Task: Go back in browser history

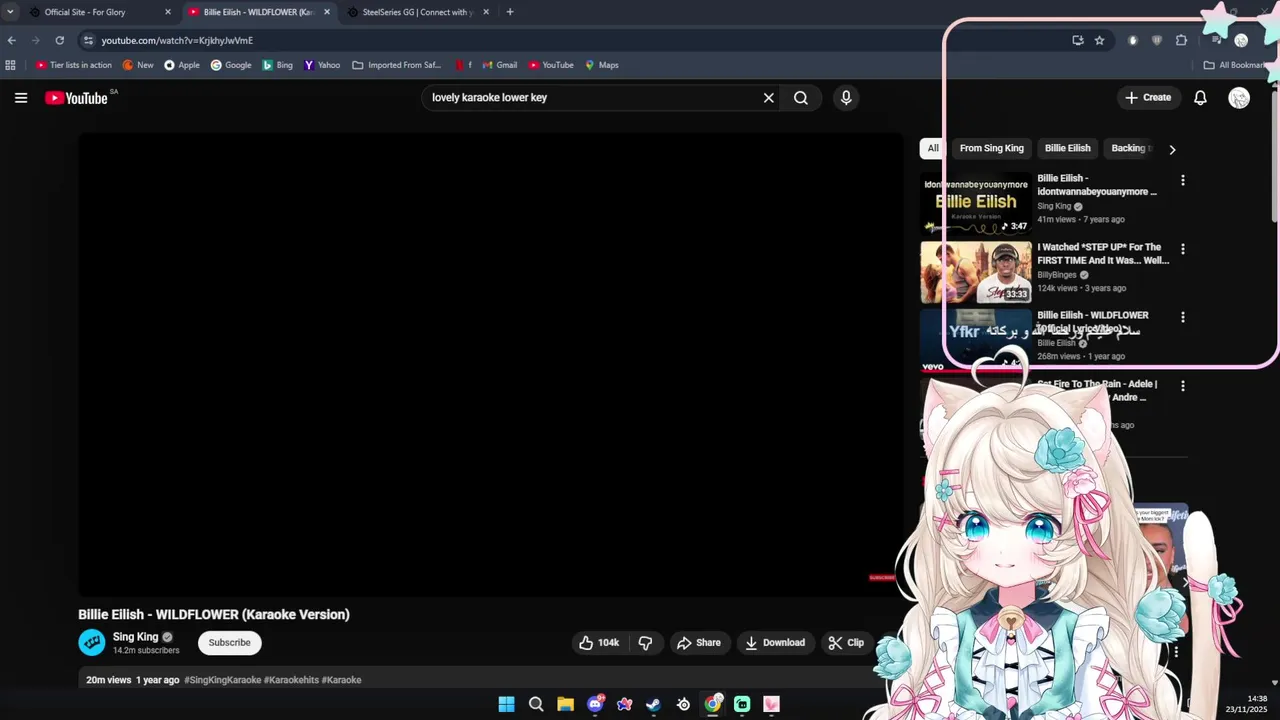Action: tap(12, 40)
